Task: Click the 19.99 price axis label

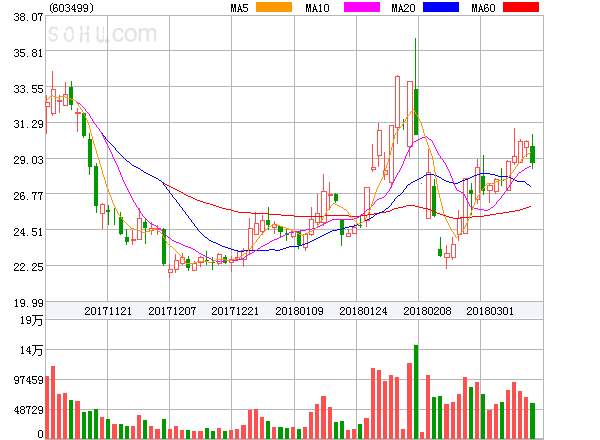Action: point(28,303)
